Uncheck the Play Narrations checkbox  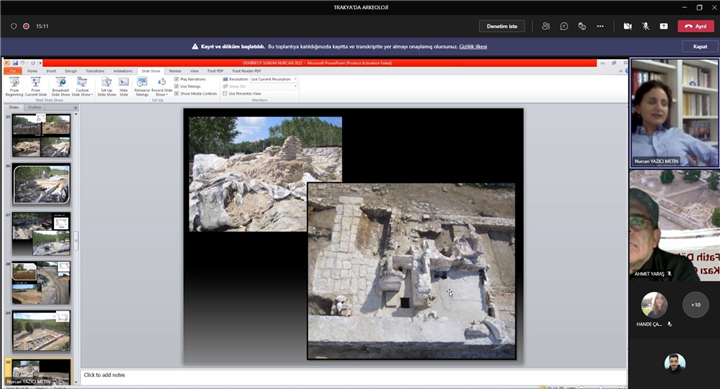coord(177,79)
